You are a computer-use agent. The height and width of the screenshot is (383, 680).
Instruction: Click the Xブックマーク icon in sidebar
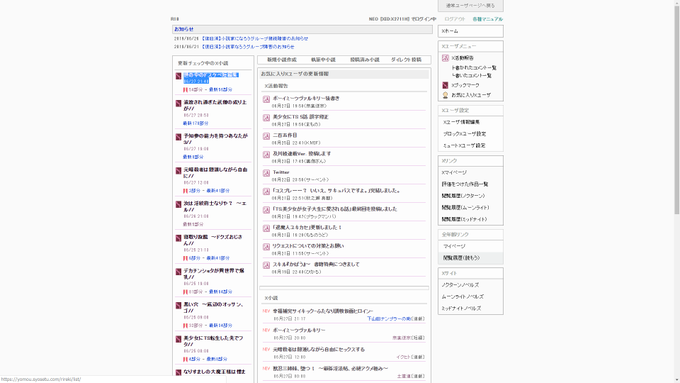(445, 85)
